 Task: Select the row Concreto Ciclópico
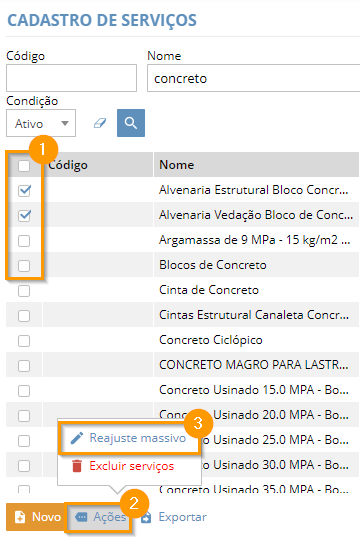182,340
